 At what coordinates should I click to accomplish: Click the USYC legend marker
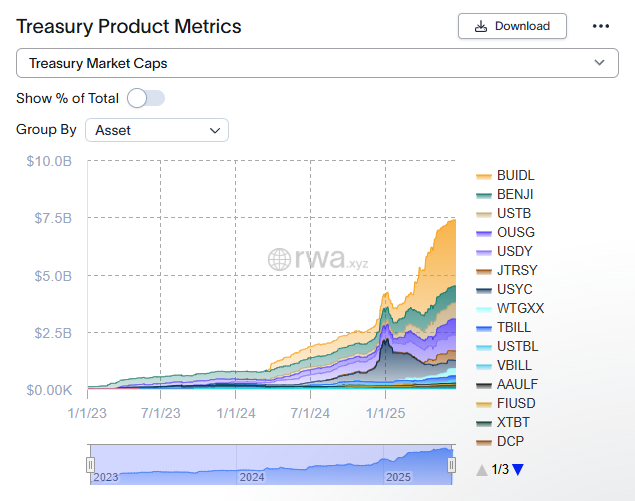click(x=483, y=289)
